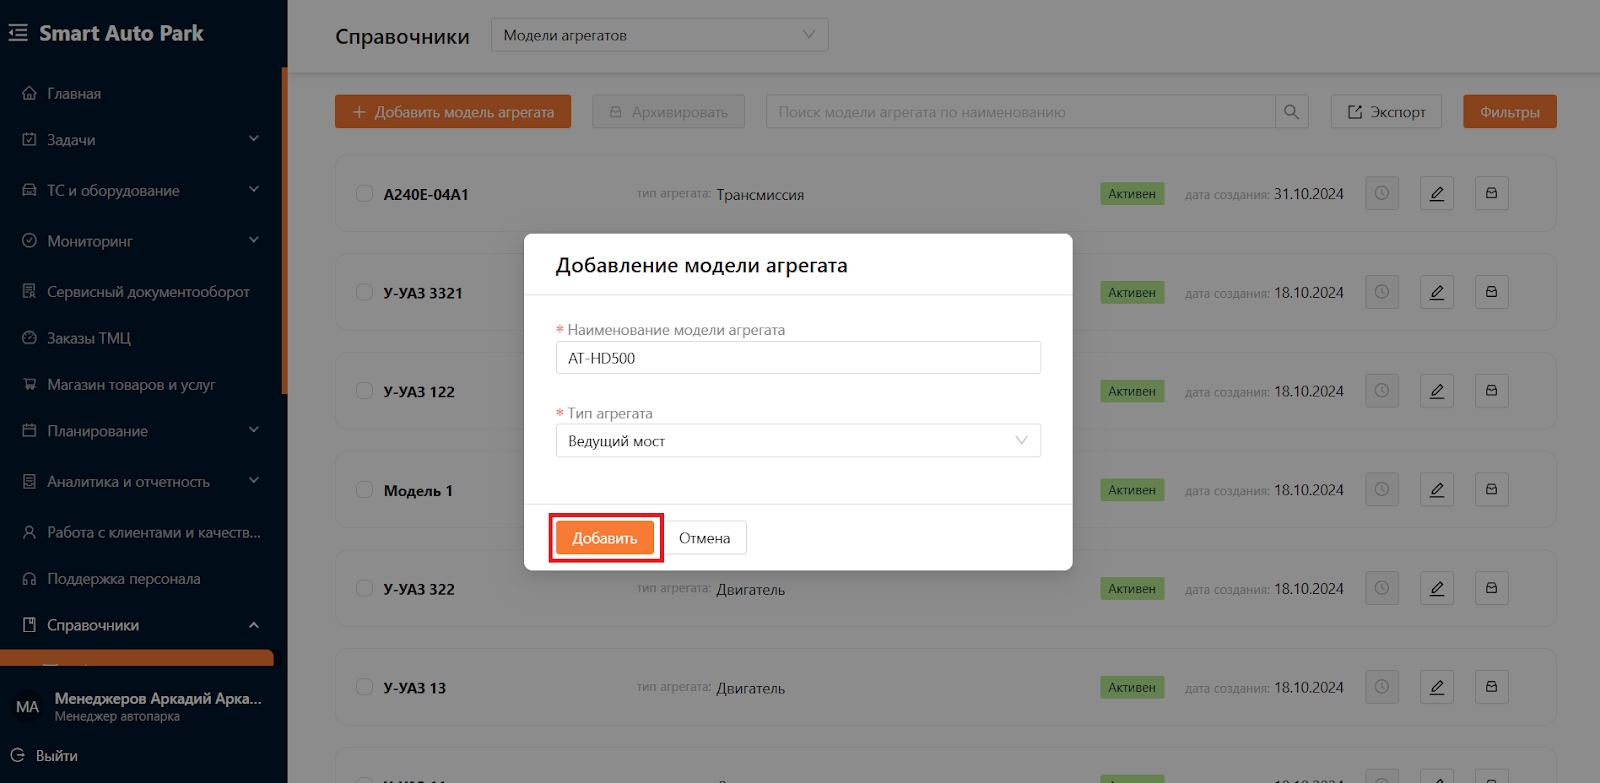Screen dimensions: 1600x783
Task: Click the Отмена button
Action: (x=704, y=538)
